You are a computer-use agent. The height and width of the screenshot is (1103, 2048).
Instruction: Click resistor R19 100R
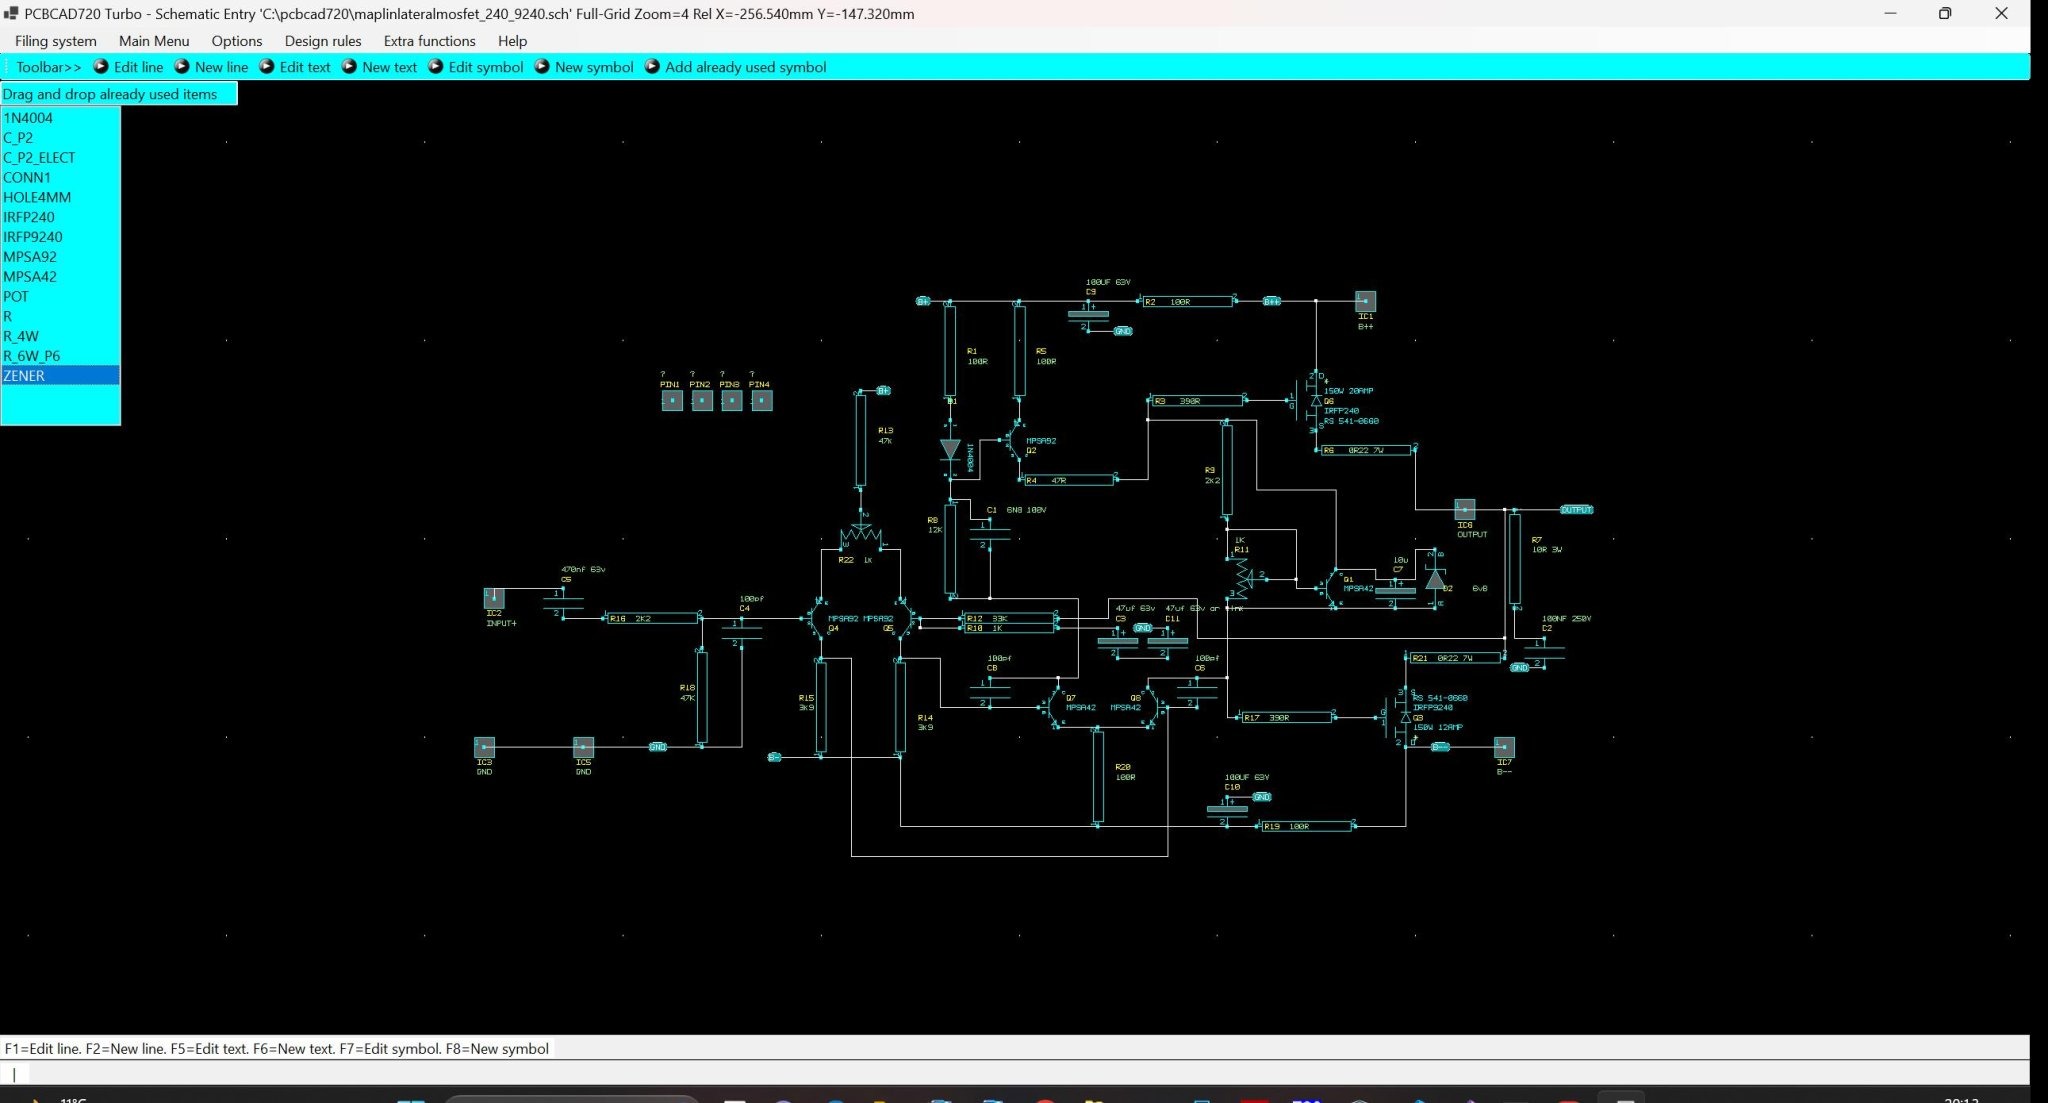[x=1306, y=826]
